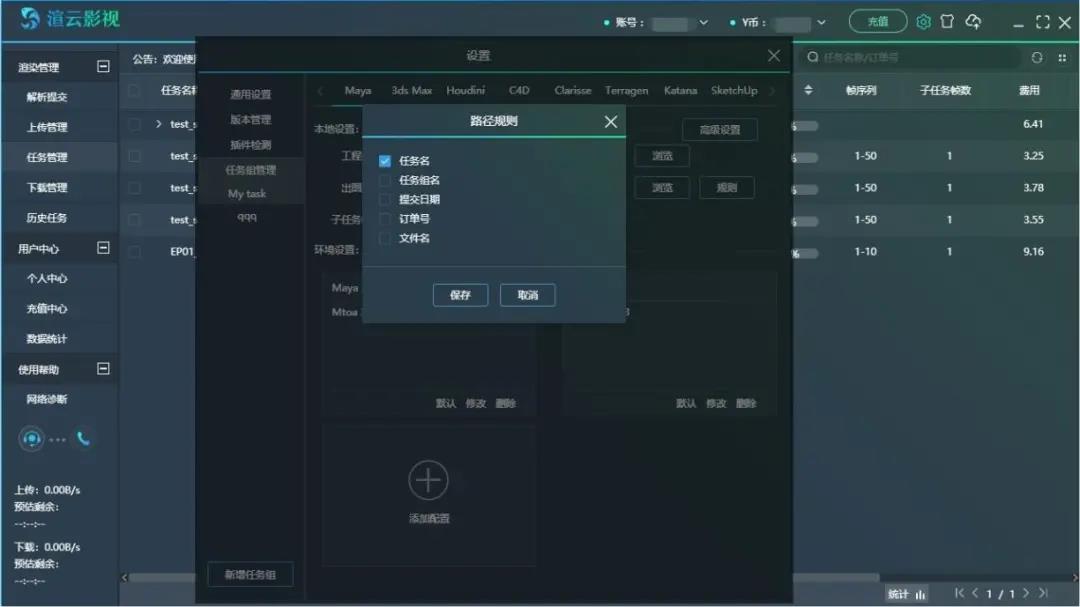Click the cloud upload icon
The image size is (1080, 607).
point(973,22)
